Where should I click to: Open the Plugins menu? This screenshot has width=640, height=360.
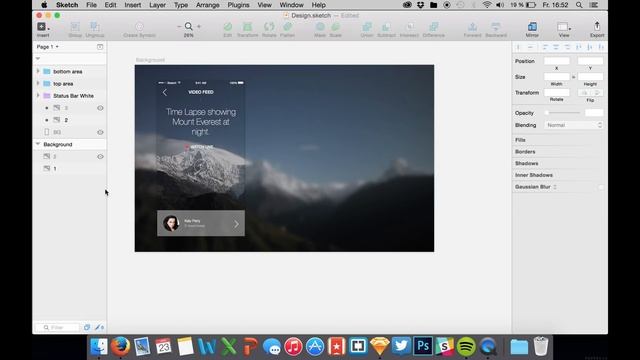coord(238,5)
